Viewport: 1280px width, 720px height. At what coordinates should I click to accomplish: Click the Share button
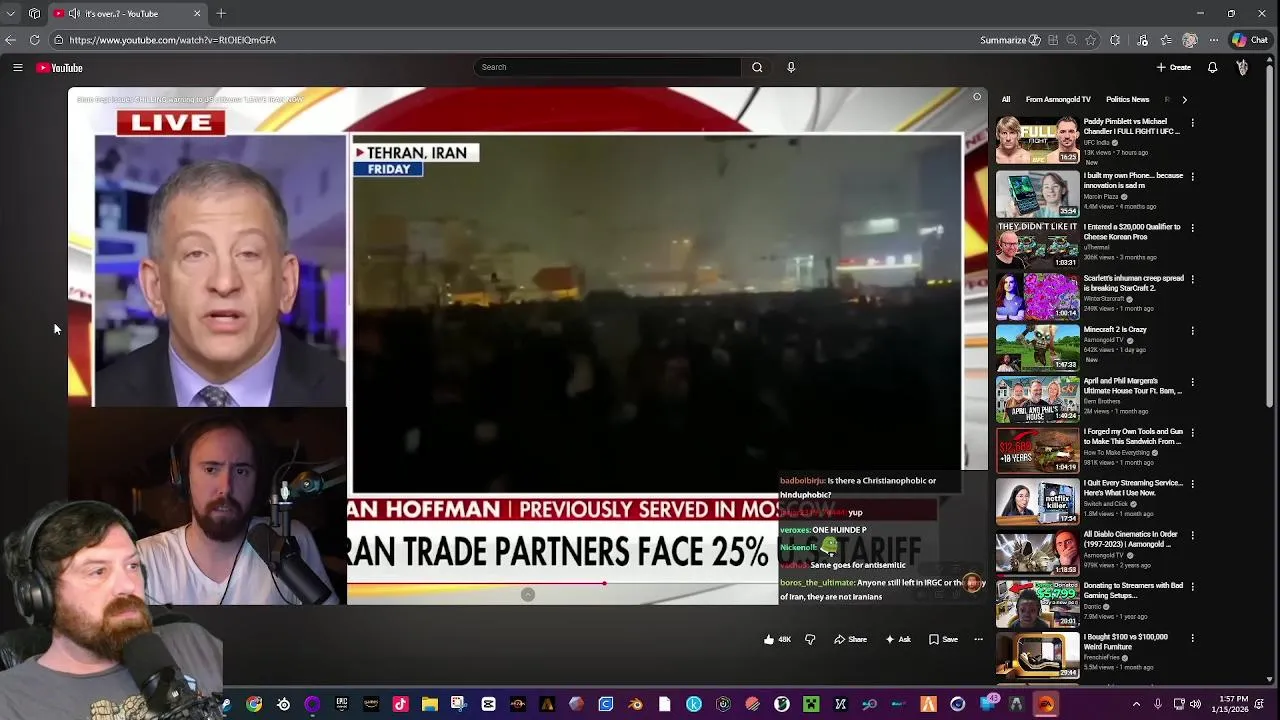pyautogui.click(x=851, y=639)
